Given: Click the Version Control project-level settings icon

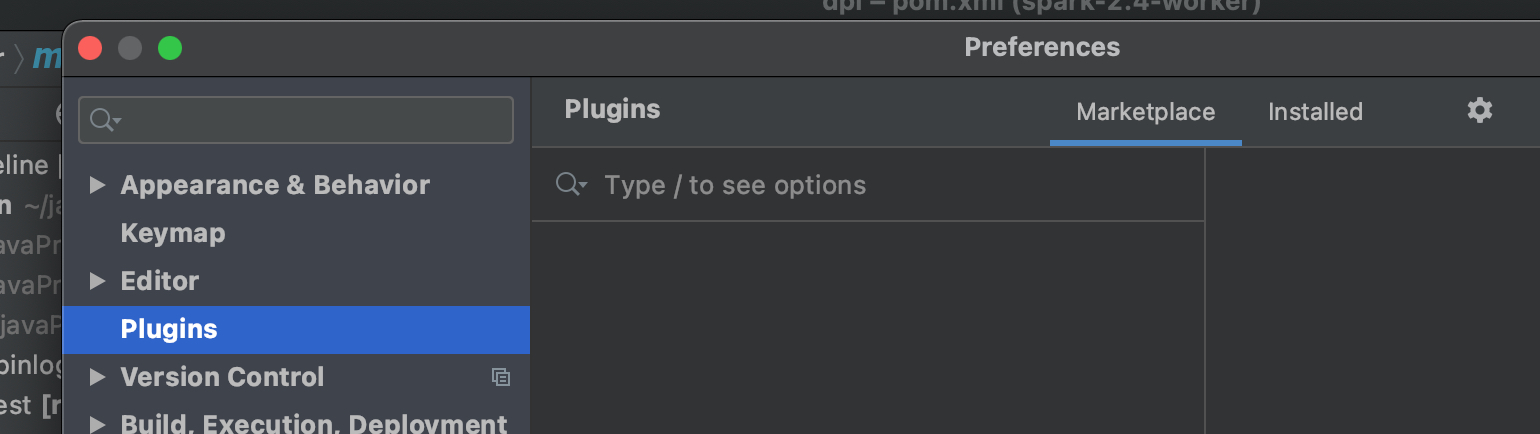Looking at the screenshot, I should click(501, 377).
